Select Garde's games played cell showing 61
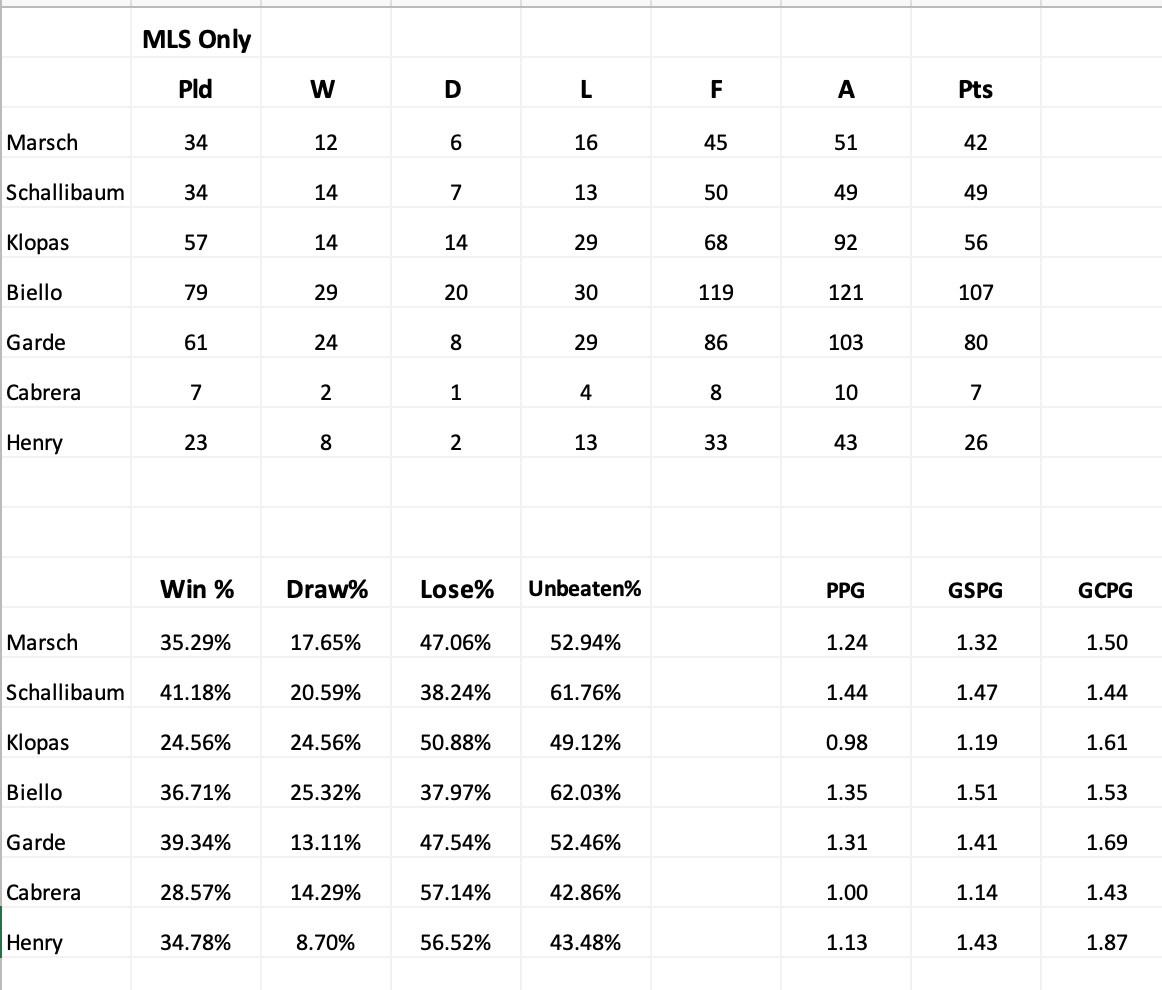 [x=196, y=342]
